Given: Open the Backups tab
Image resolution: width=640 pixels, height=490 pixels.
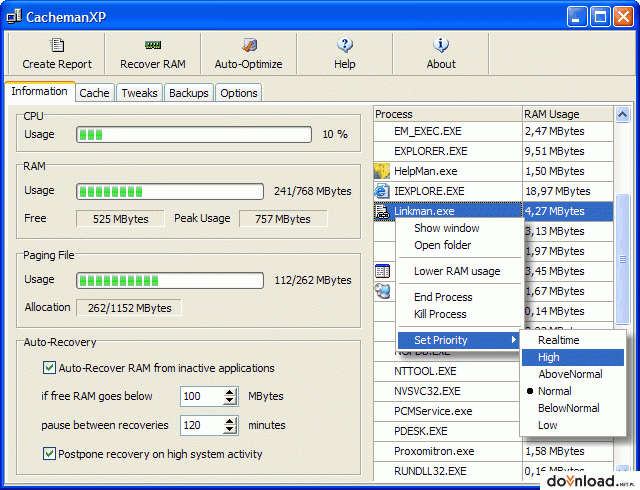Looking at the screenshot, I should [189, 93].
